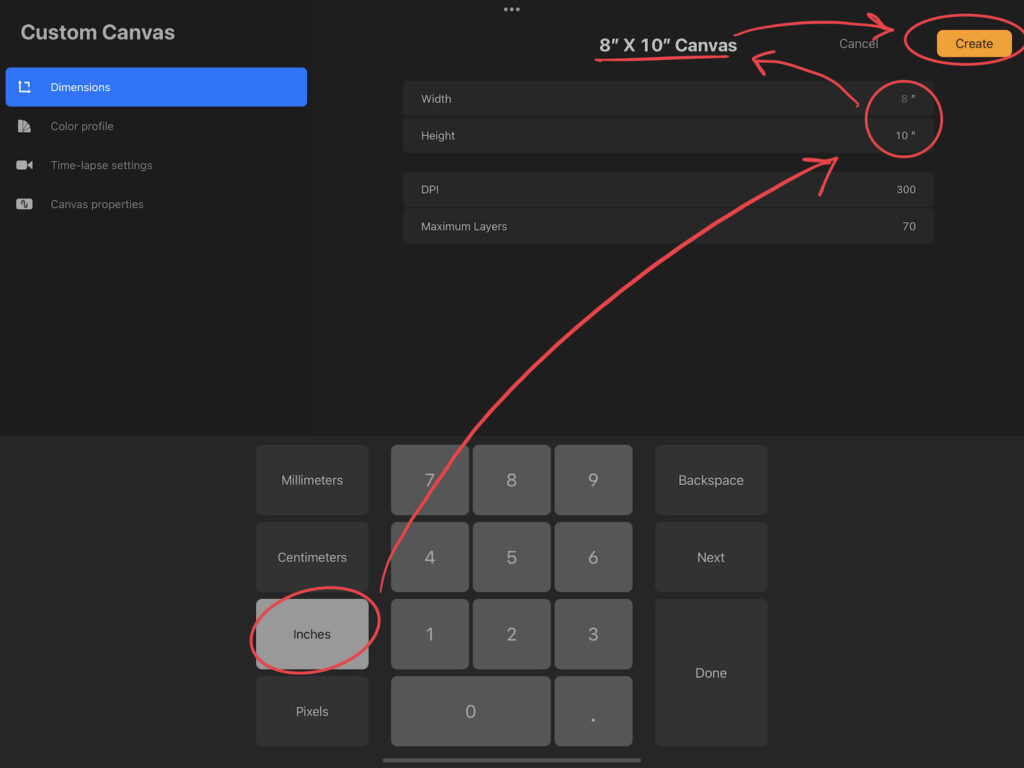Cancel the custom canvas
Image resolution: width=1024 pixels, height=768 pixels.
click(858, 44)
